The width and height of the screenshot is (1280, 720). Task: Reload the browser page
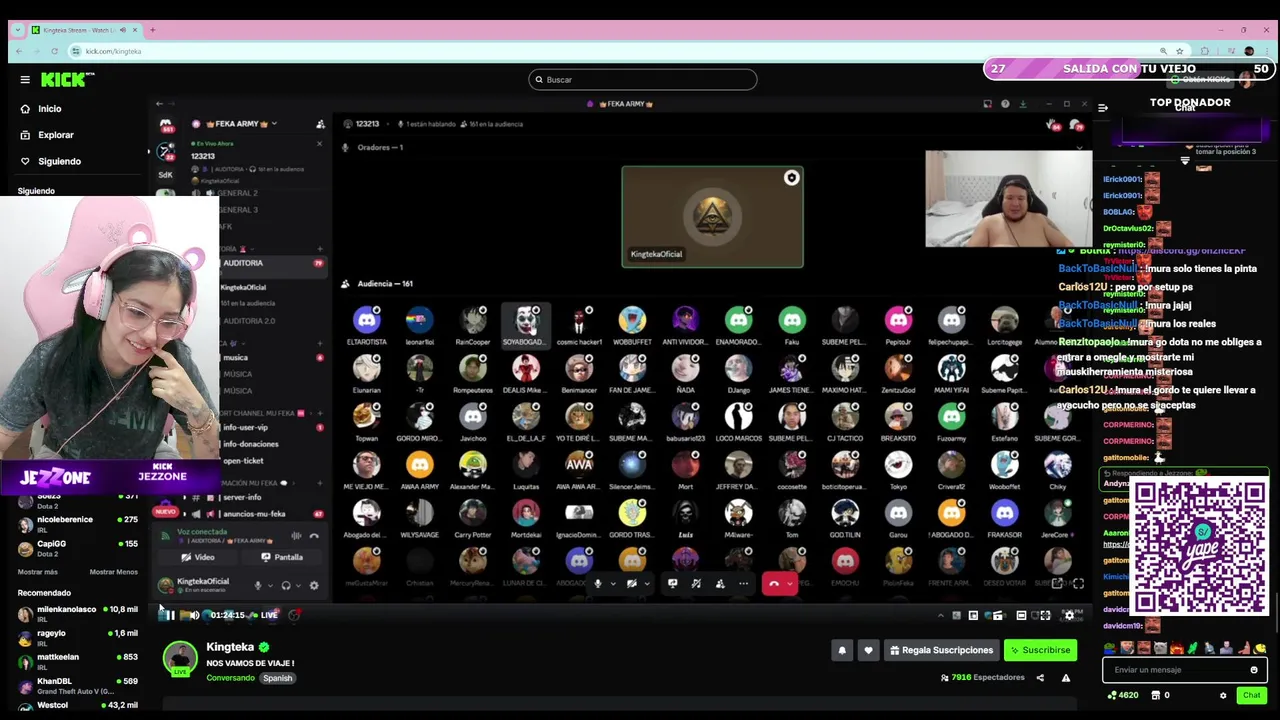(x=55, y=51)
